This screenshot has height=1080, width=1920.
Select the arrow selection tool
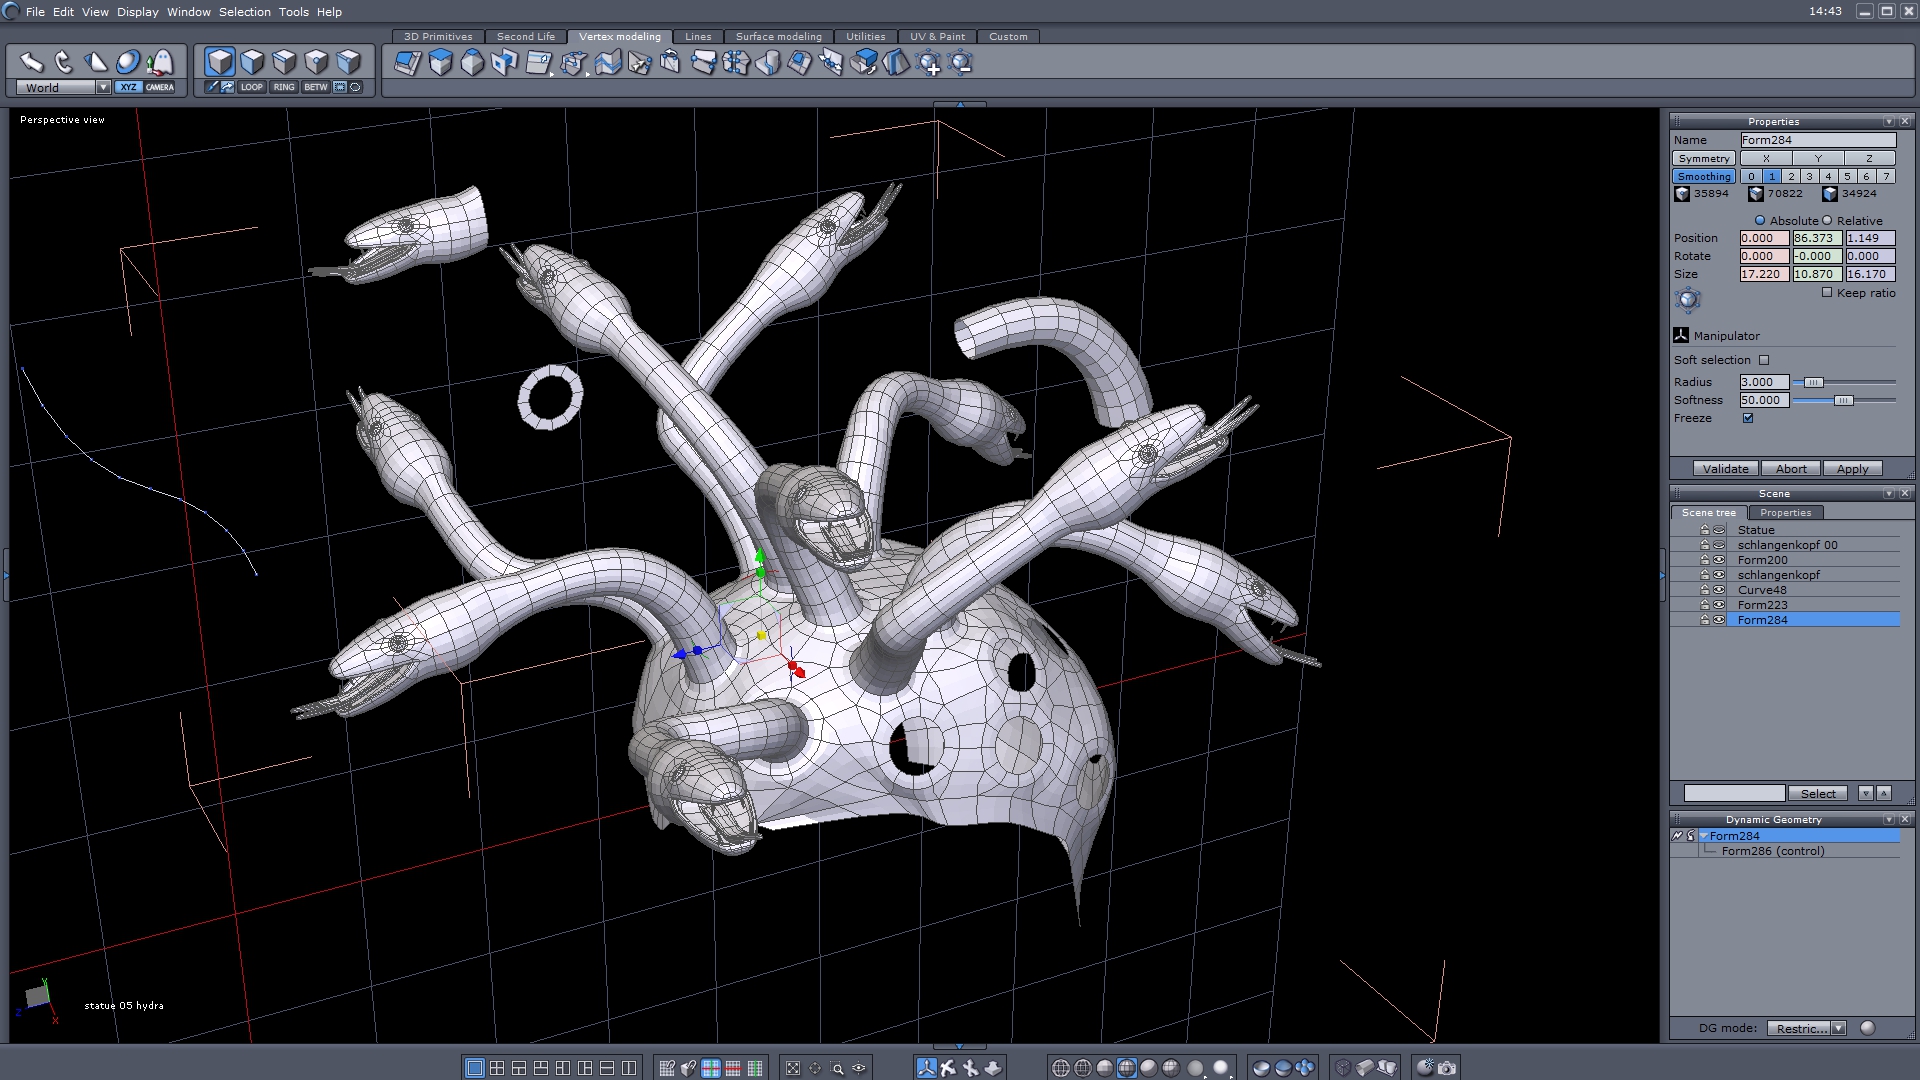[31, 62]
